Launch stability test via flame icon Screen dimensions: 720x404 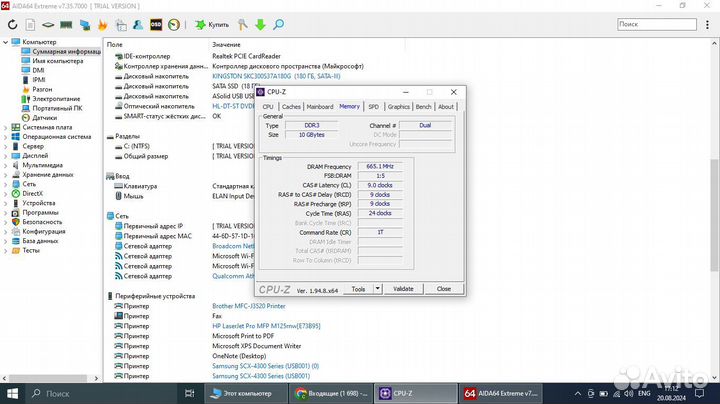tap(102, 25)
